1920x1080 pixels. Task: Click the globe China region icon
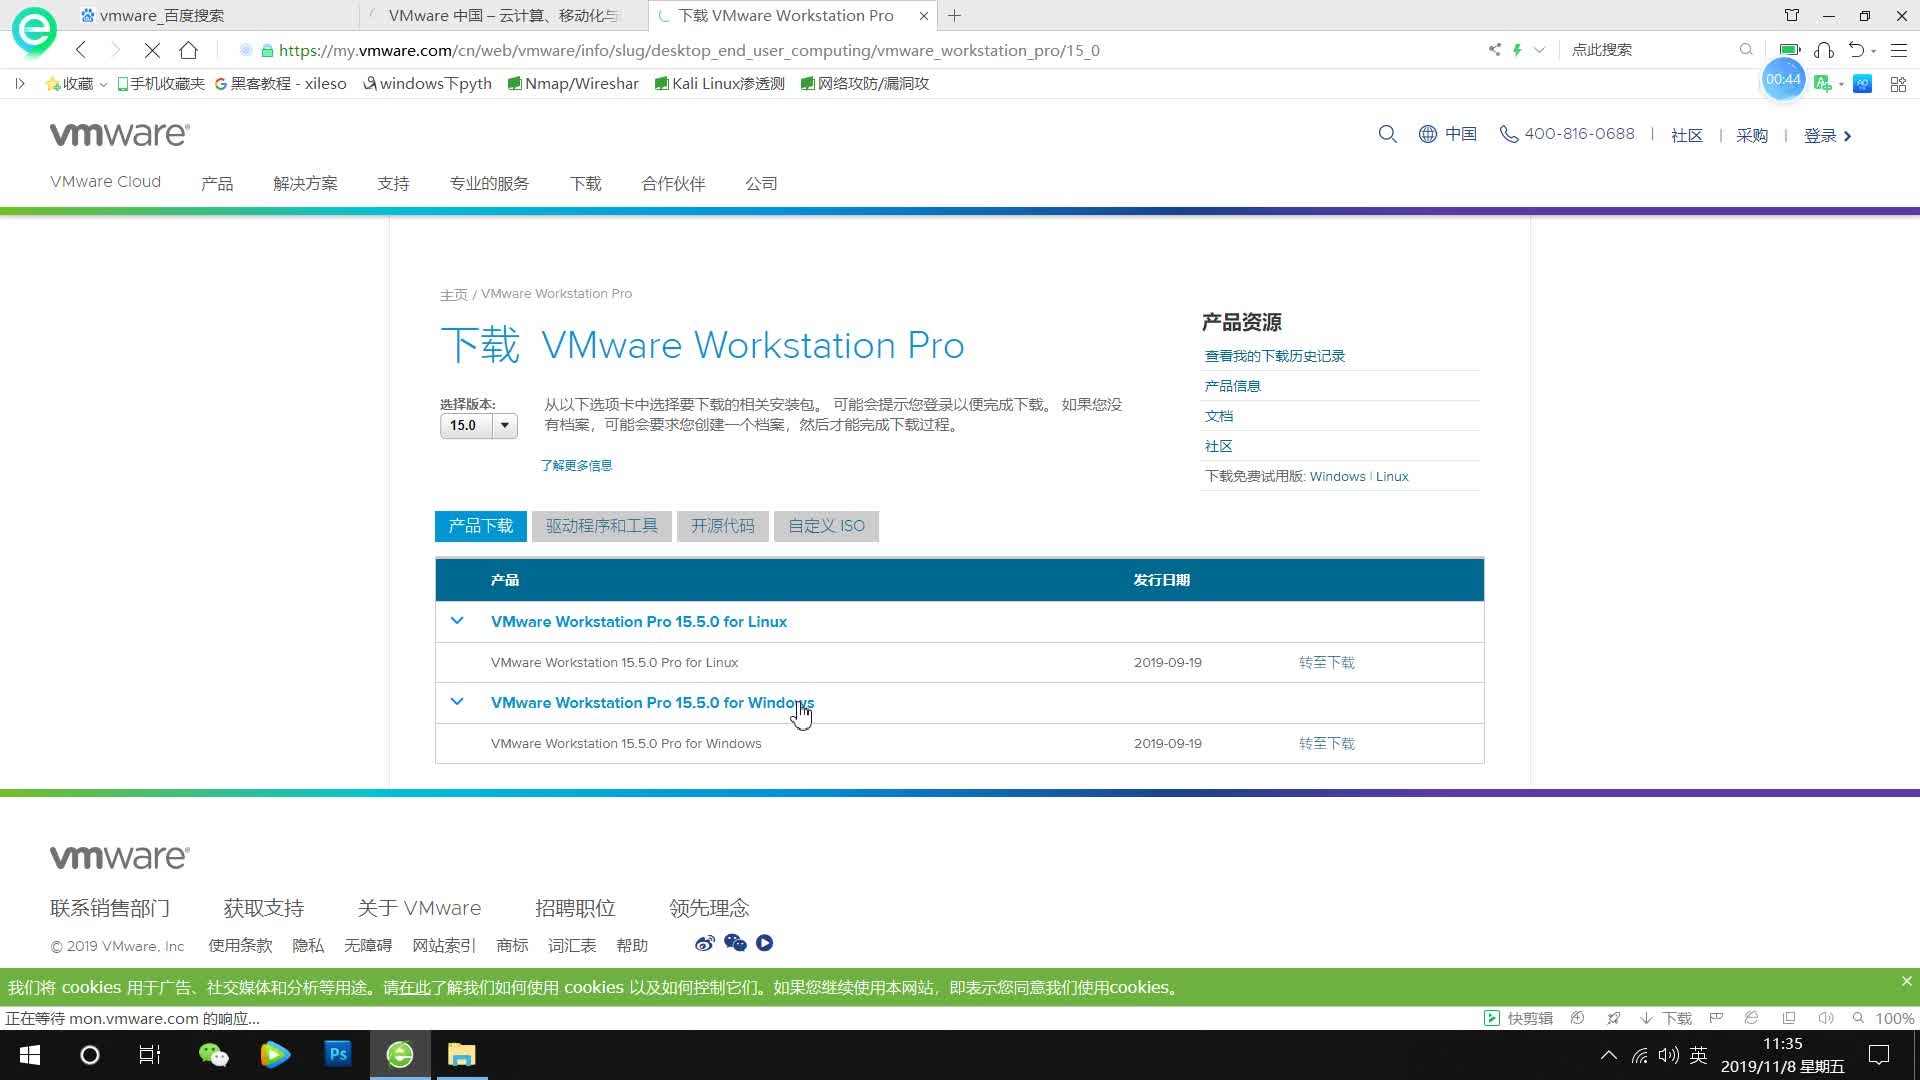1427,134
